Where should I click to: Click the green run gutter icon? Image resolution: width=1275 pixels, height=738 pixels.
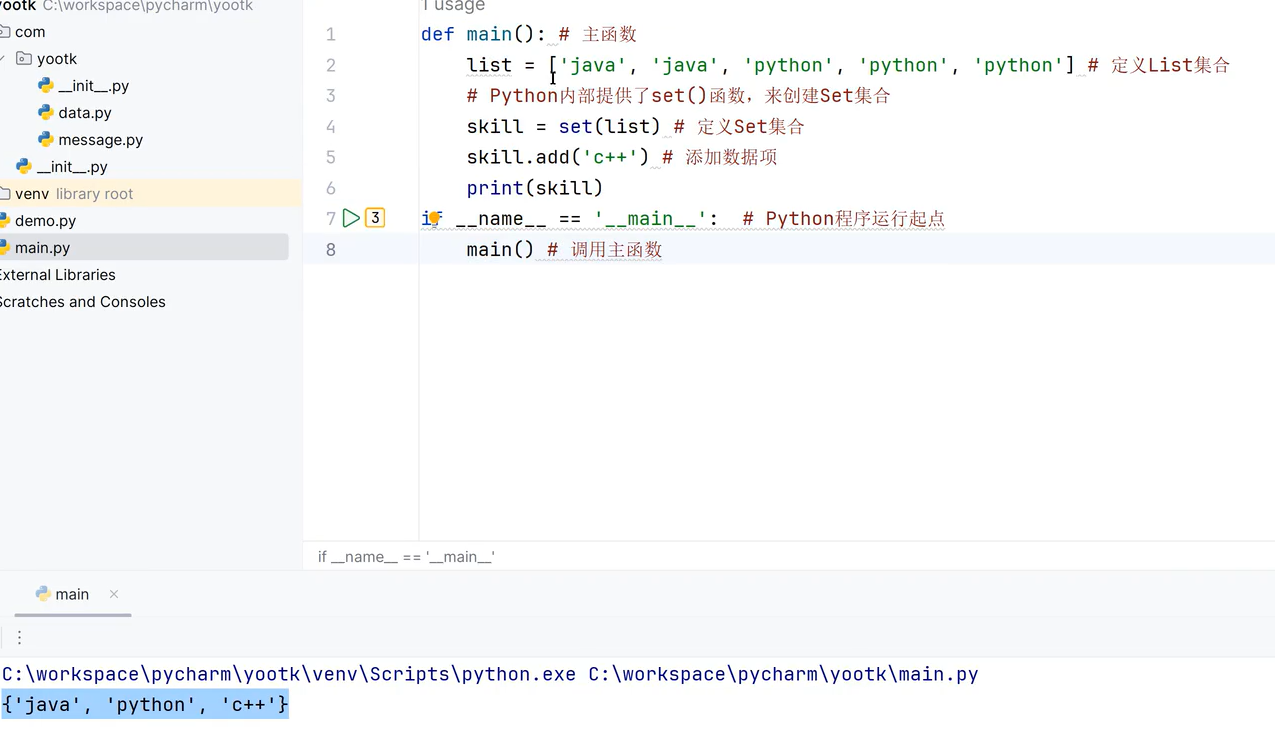pyautogui.click(x=351, y=218)
